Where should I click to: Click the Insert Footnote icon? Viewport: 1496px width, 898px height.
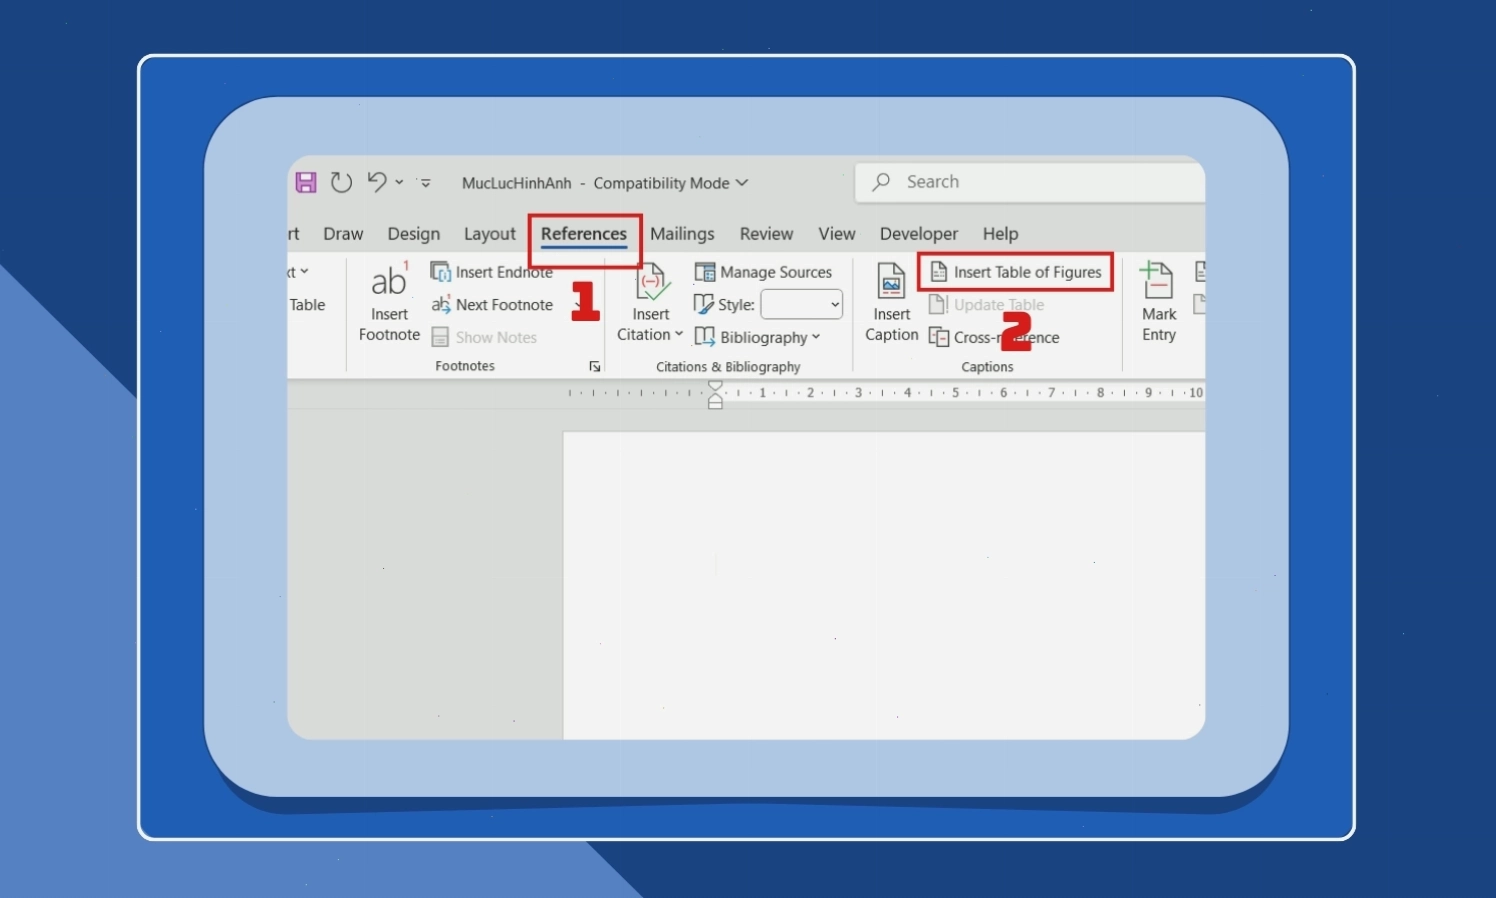(389, 280)
